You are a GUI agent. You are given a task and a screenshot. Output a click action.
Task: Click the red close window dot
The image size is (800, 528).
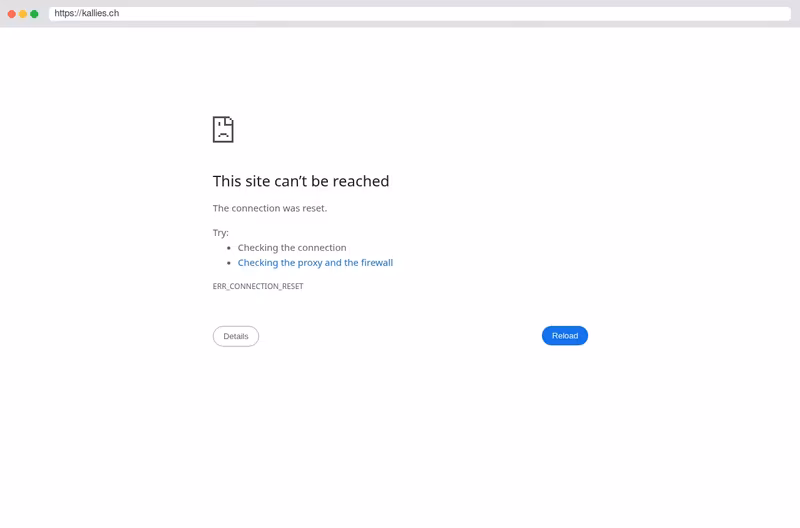pos(12,14)
